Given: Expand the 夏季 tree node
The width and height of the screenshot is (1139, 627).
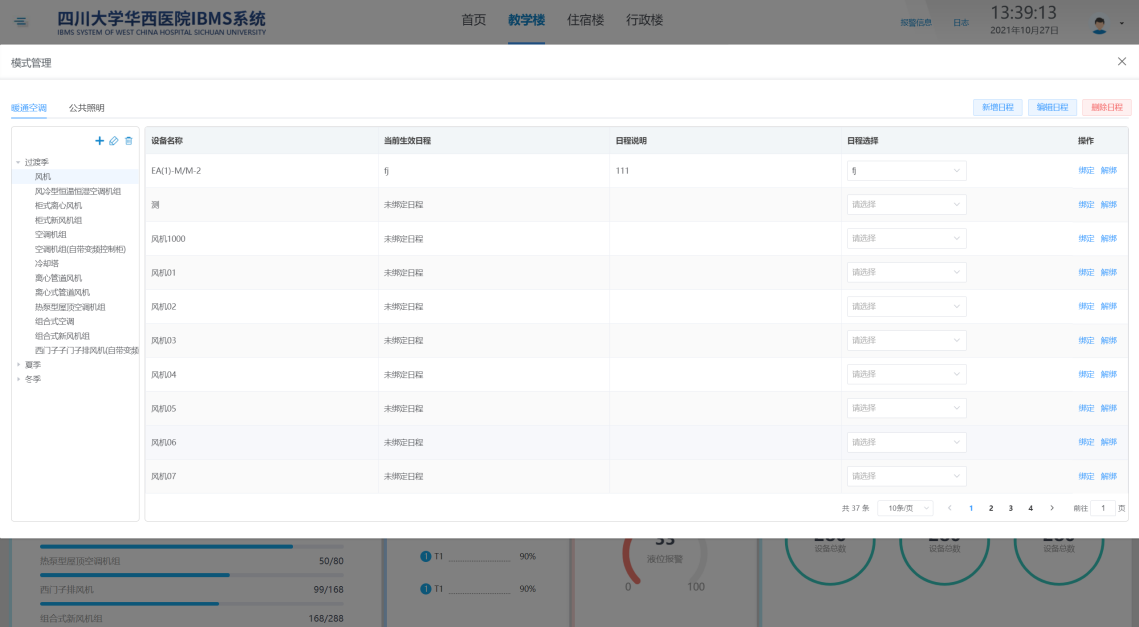Looking at the screenshot, I should 18,365.
